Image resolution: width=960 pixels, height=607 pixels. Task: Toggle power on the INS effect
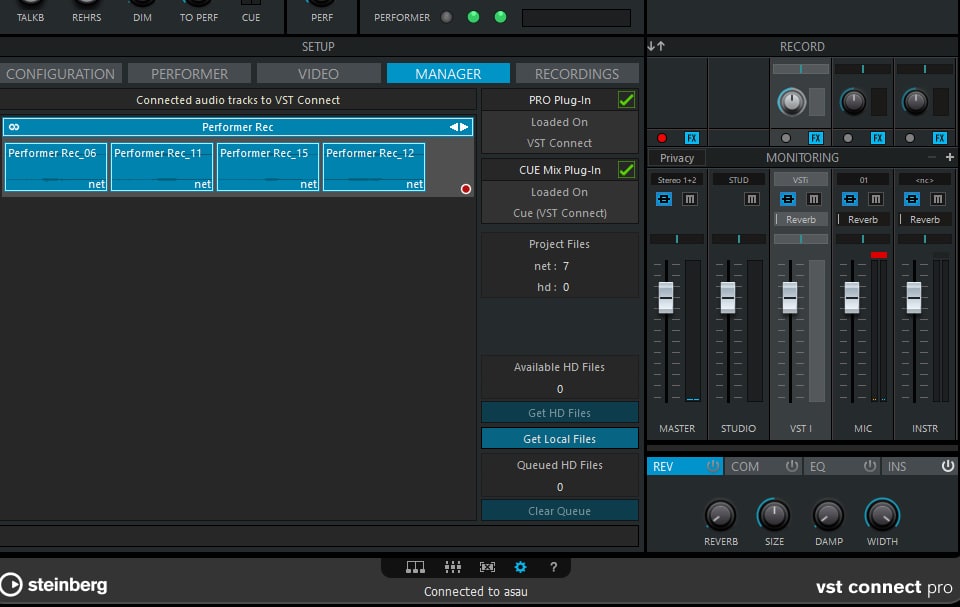[x=947, y=466]
